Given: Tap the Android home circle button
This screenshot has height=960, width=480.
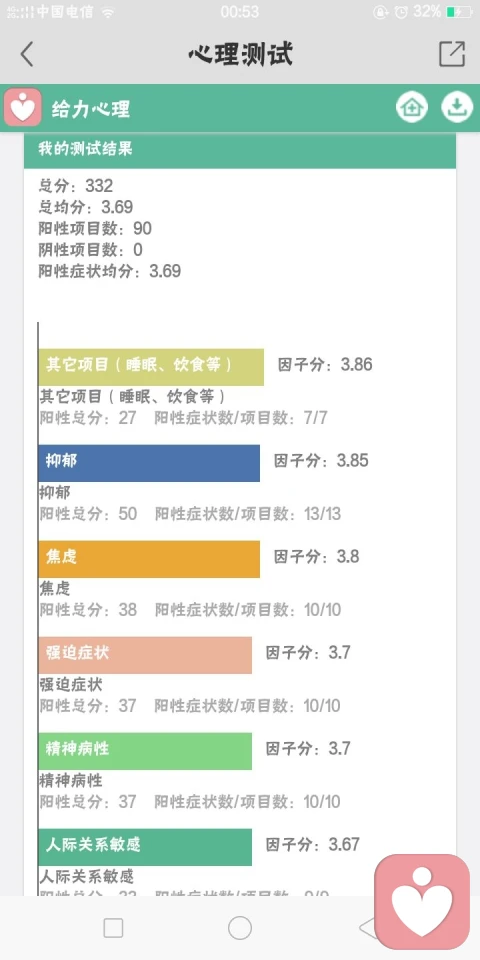Looking at the screenshot, I should click(240, 928).
